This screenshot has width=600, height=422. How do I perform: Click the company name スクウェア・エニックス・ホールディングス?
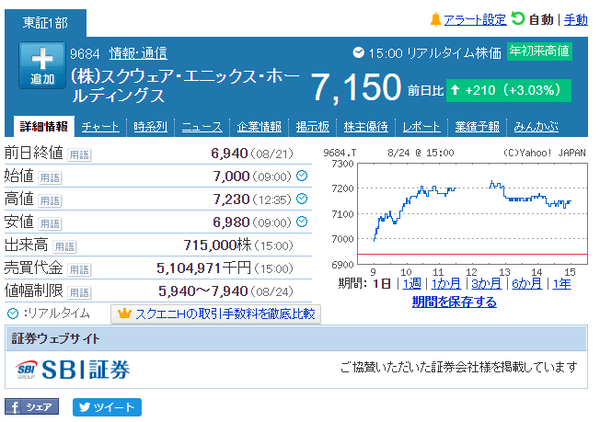tap(185, 86)
